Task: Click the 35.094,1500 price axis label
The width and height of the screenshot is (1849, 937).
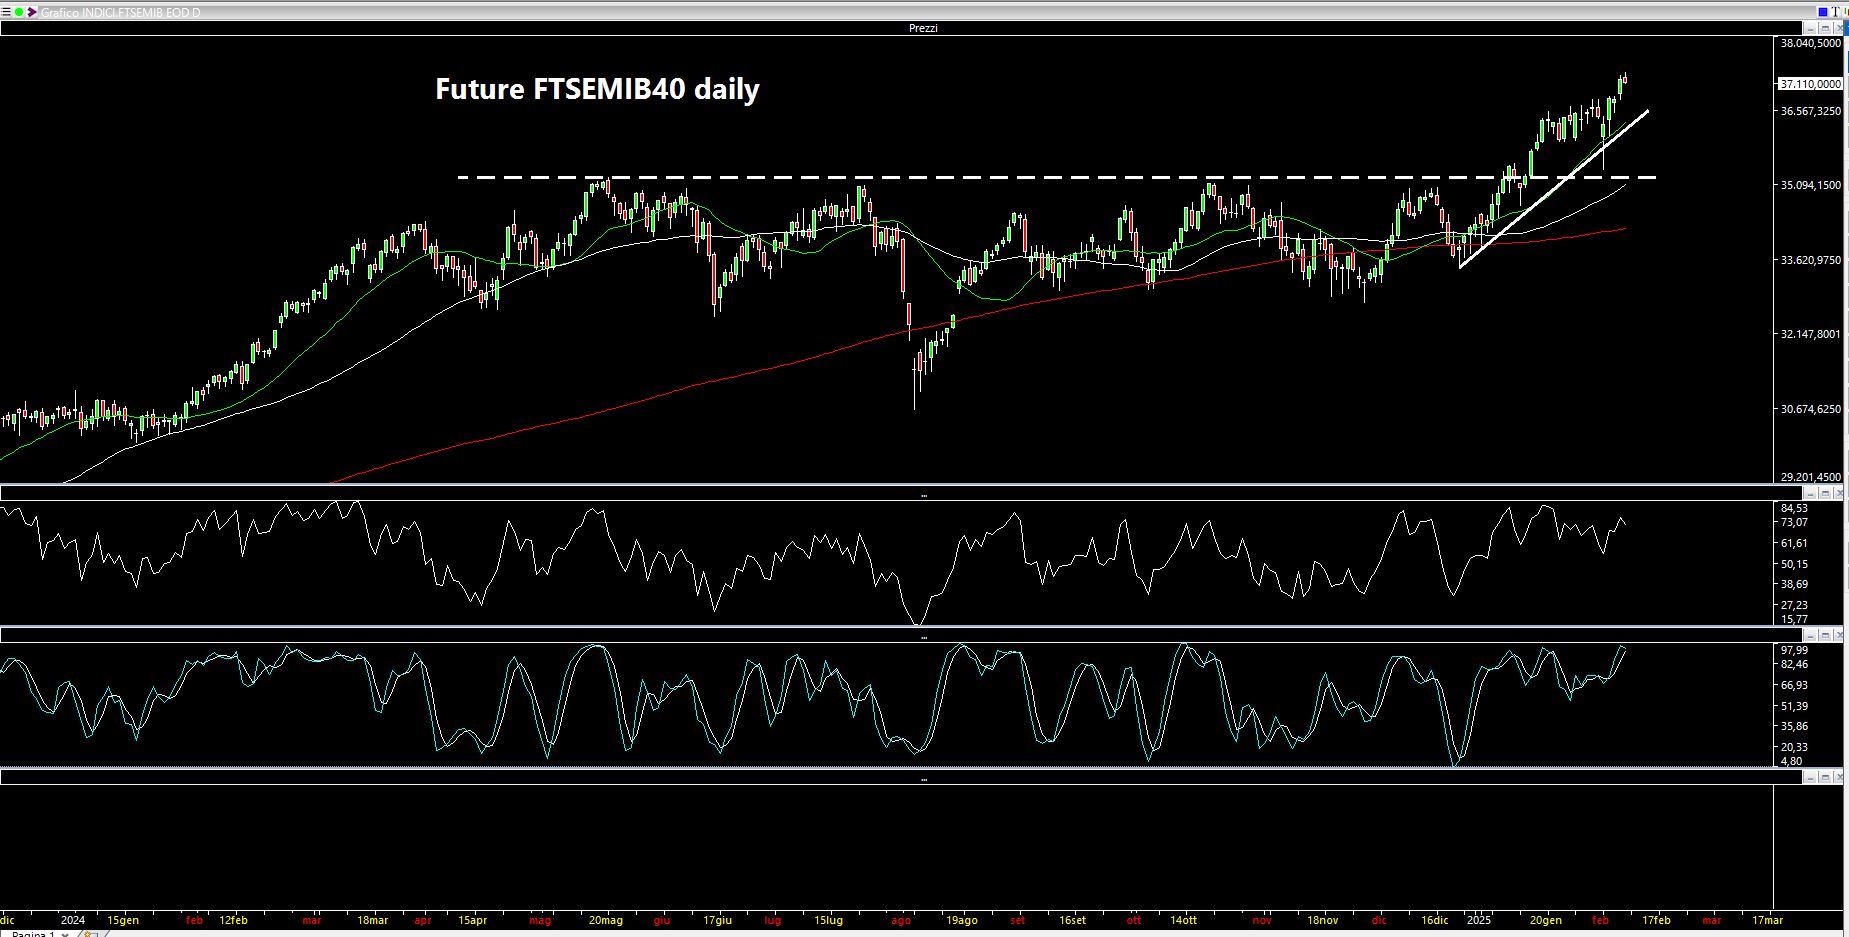Action: point(1810,185)
